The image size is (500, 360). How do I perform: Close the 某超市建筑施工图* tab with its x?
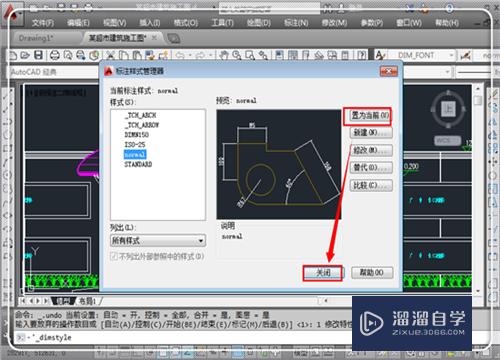tap(154, 38)
